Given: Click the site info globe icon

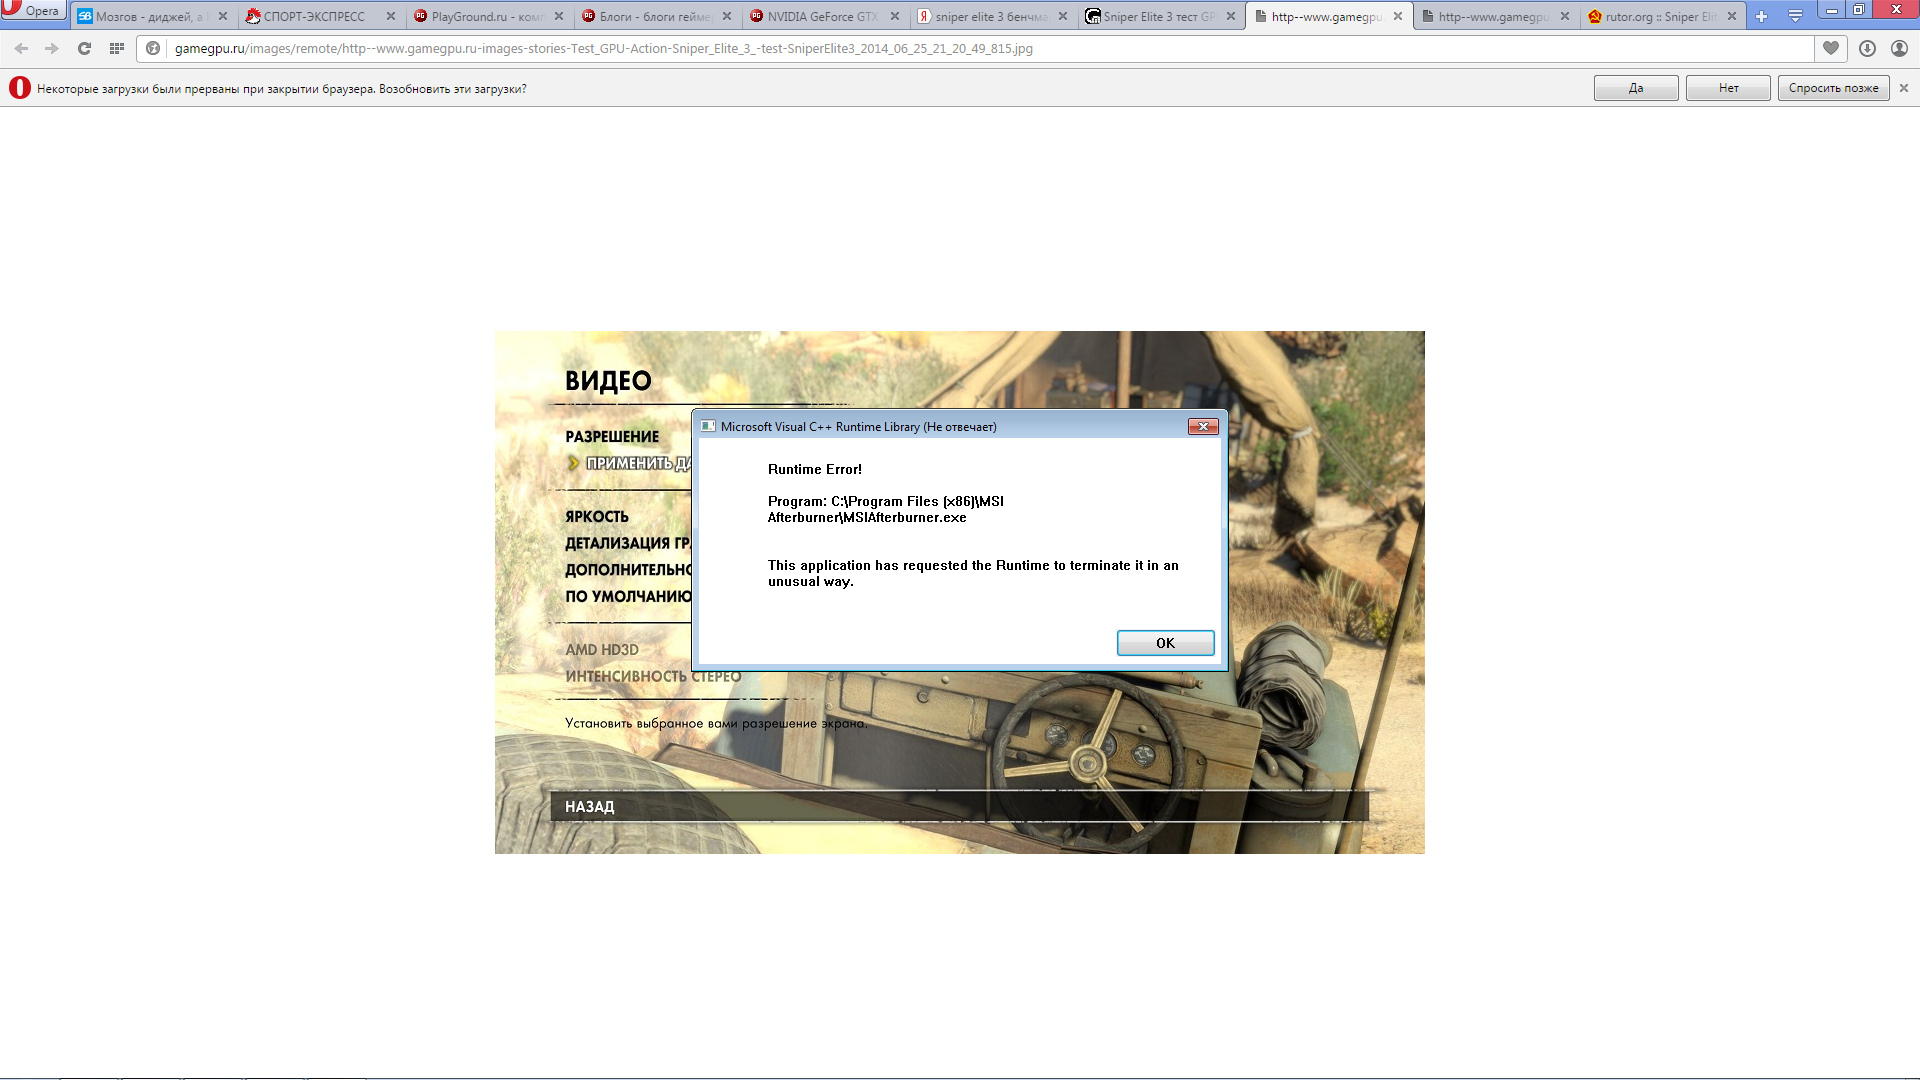Looking at the screenshot, I should pyautogui.click(x=153, y=48).
